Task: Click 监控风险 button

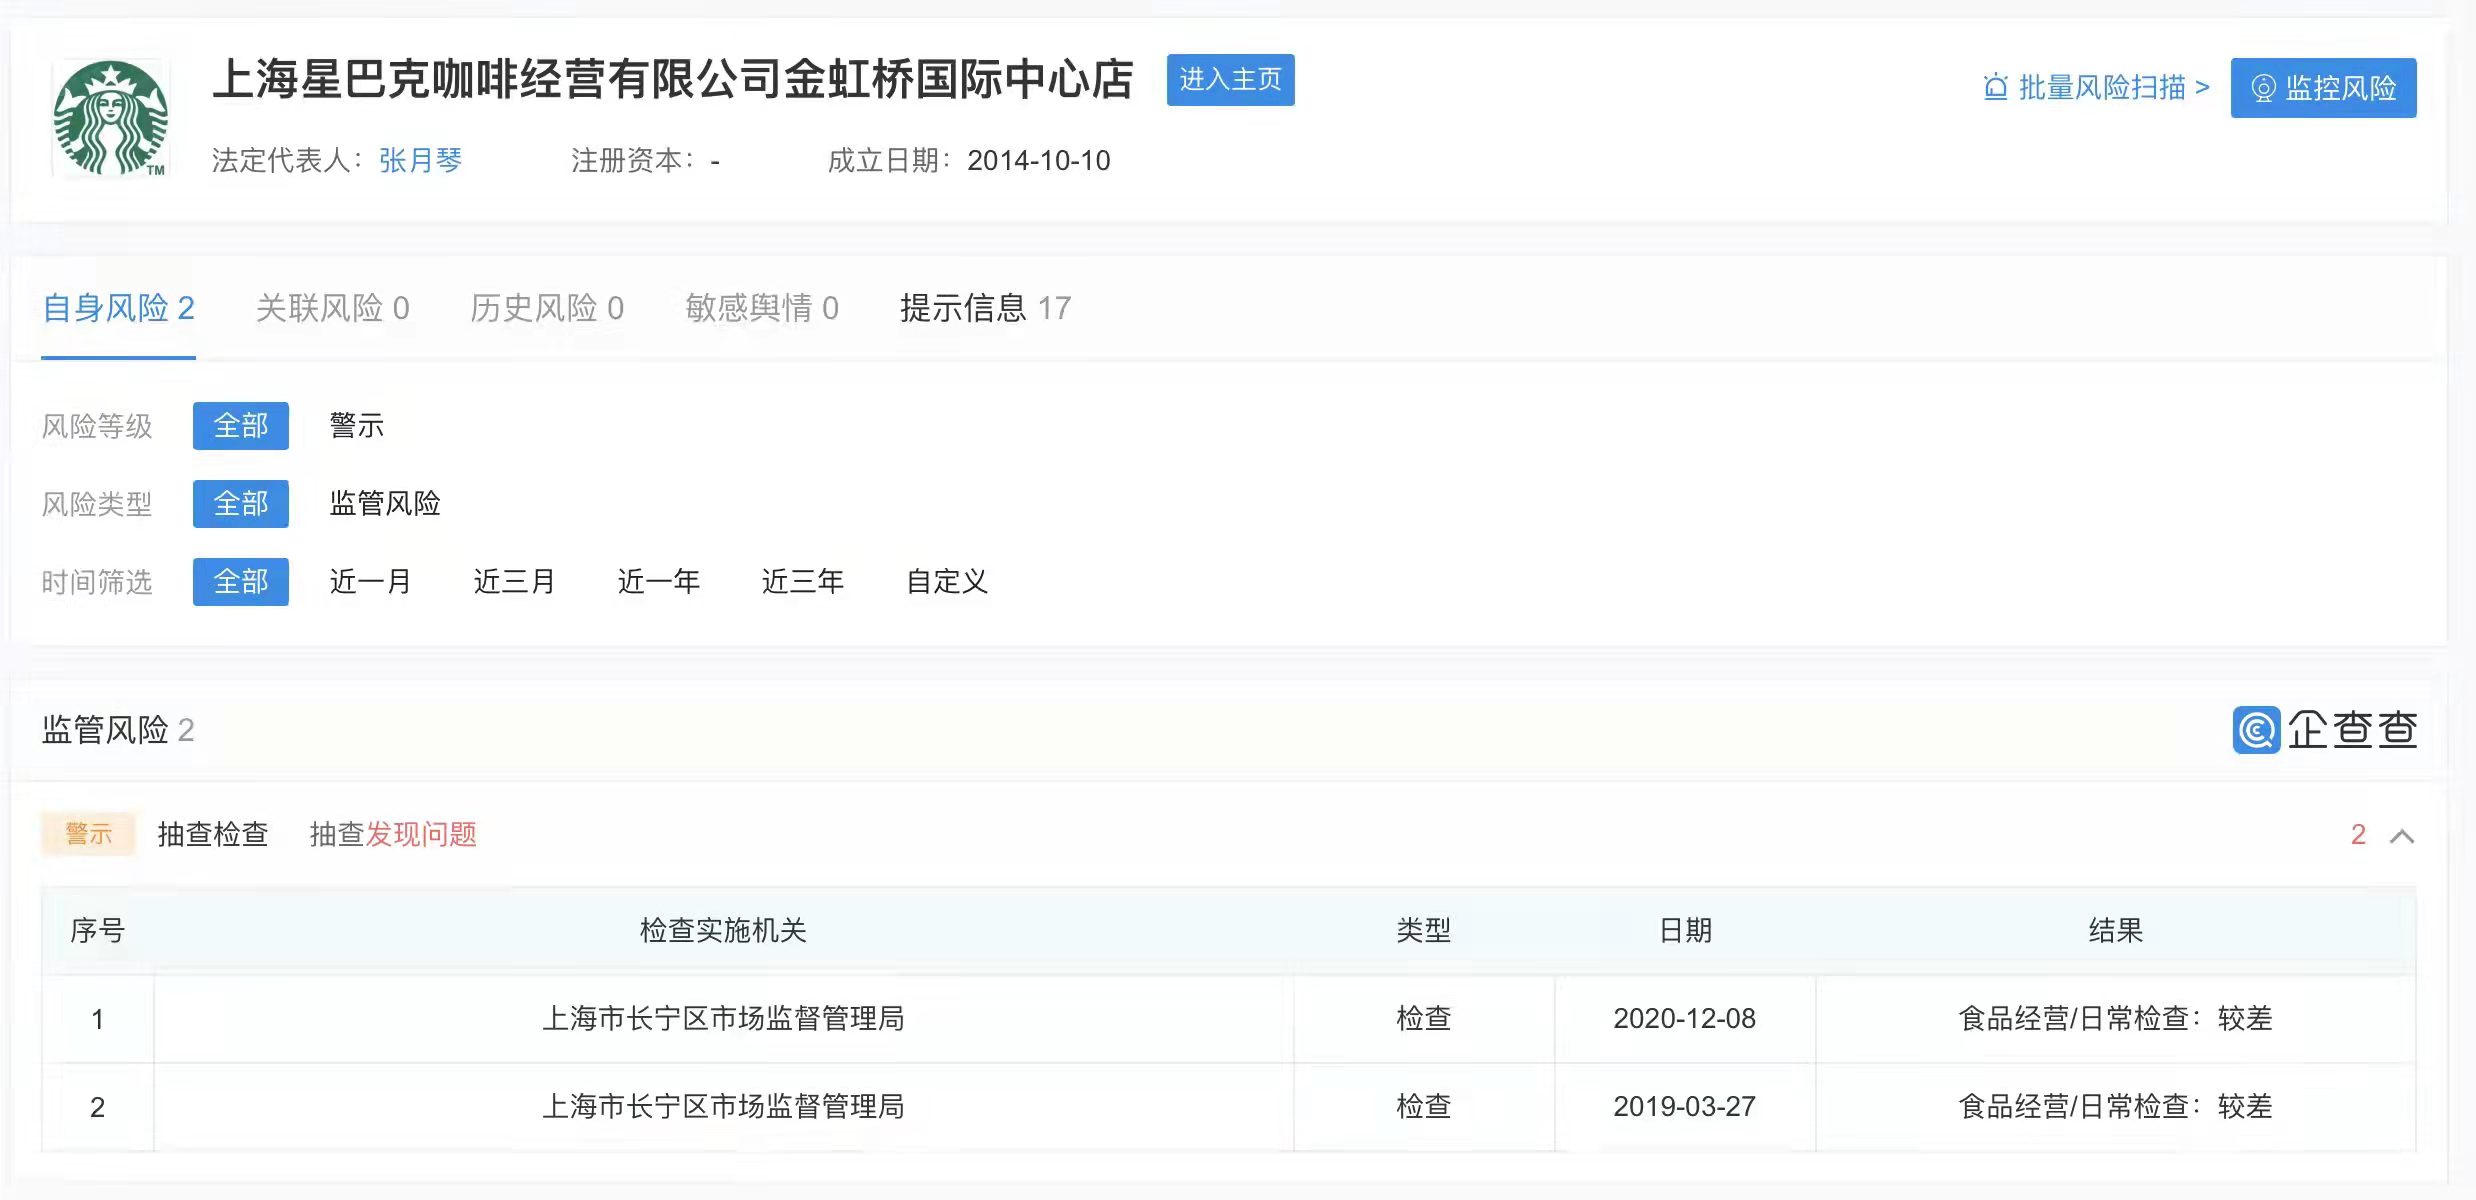Action: (2323, 88)
